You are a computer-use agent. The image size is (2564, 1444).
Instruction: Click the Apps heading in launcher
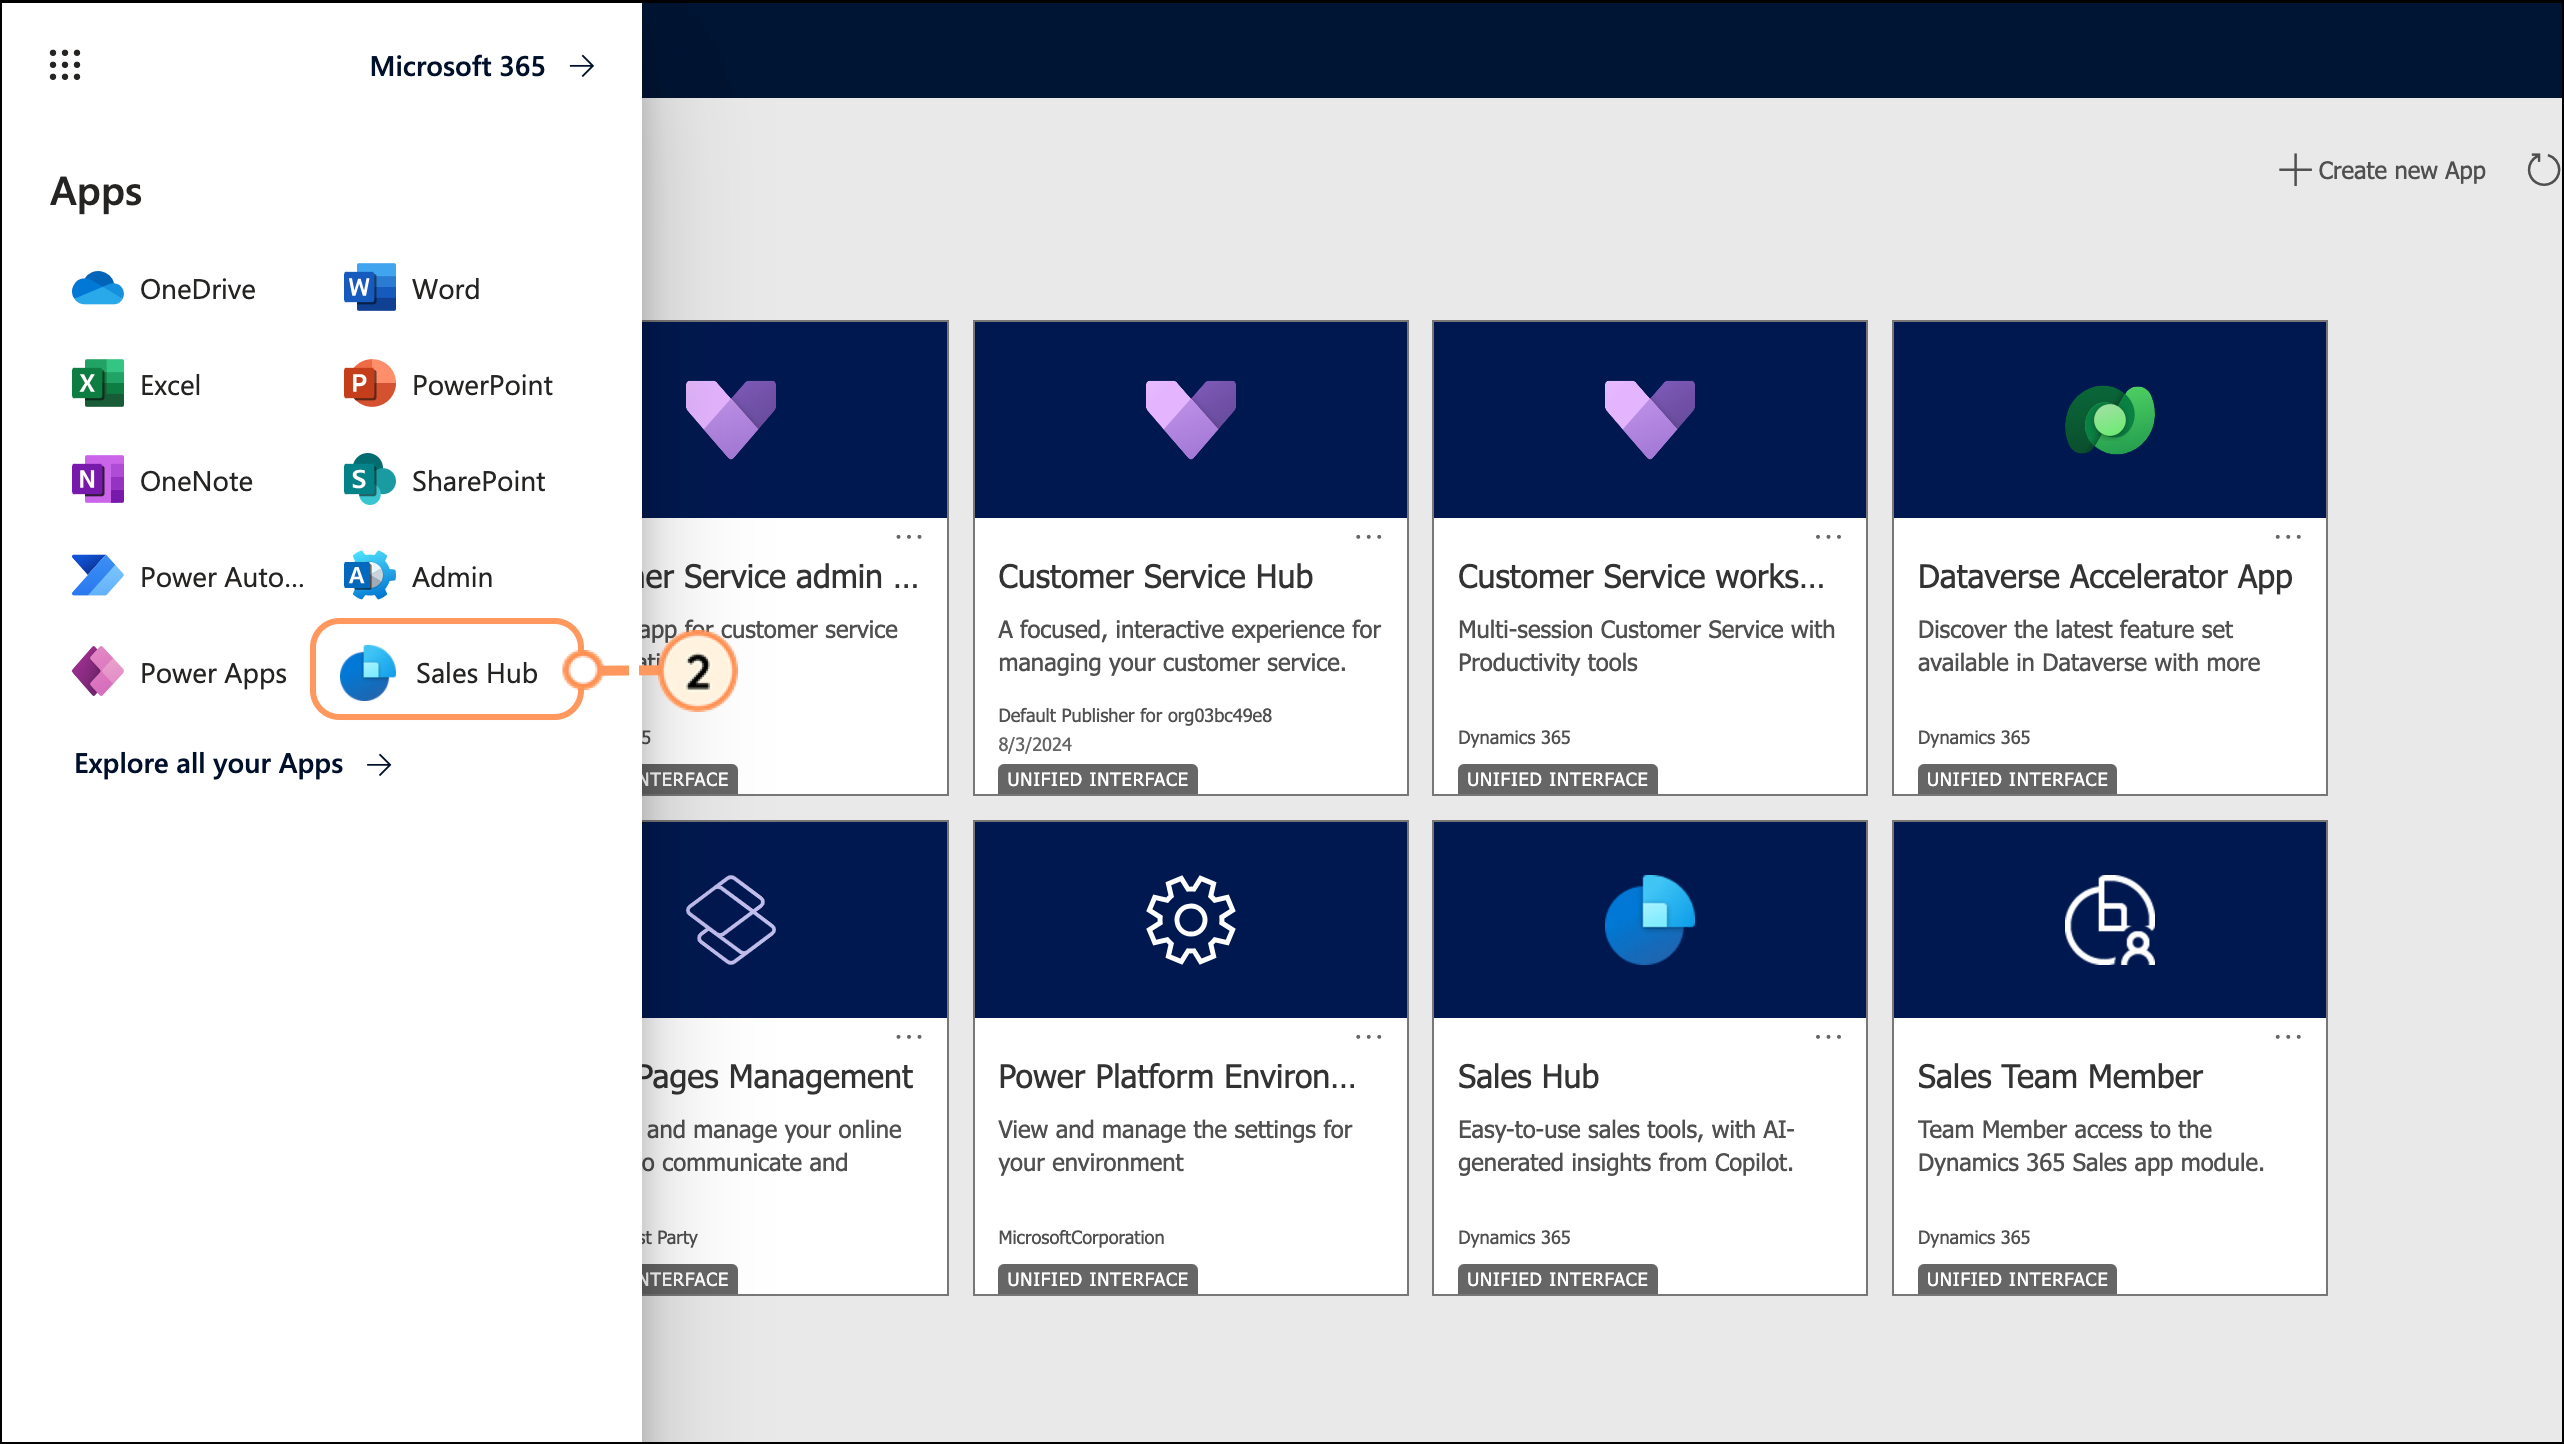pyautogui.click(x=96, y=192)
